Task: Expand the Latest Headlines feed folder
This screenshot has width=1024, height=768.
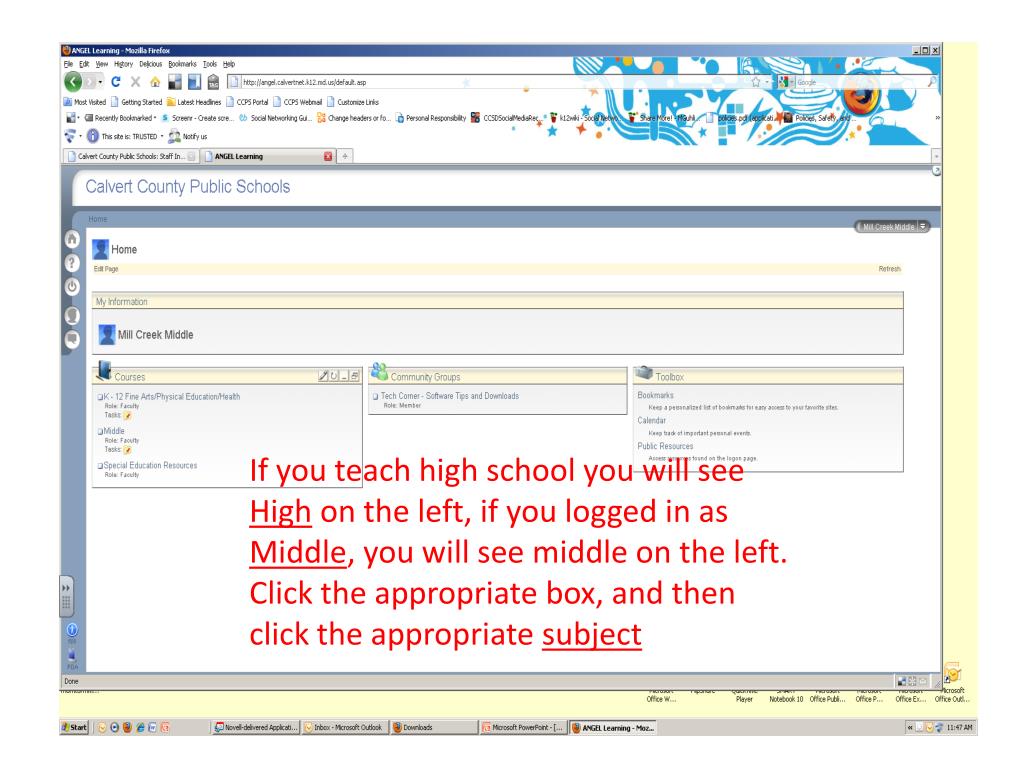Action: click(194, 102)
